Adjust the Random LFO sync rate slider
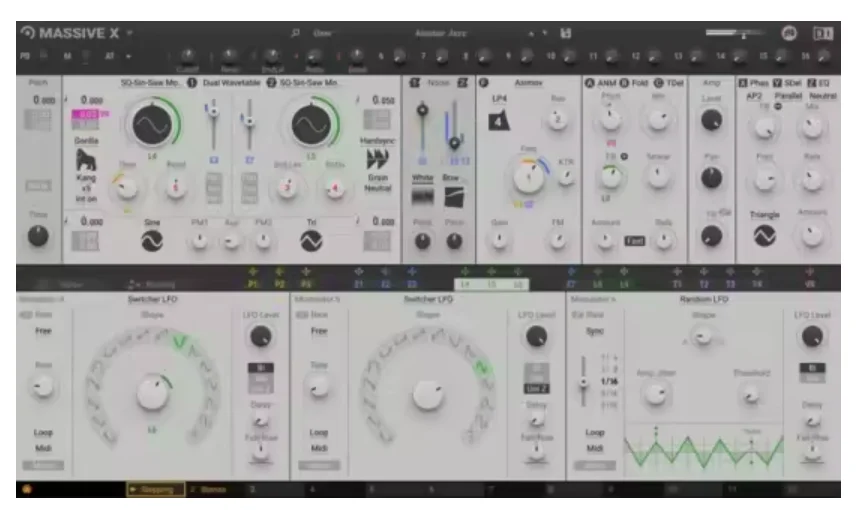 (x=584, y=381)
